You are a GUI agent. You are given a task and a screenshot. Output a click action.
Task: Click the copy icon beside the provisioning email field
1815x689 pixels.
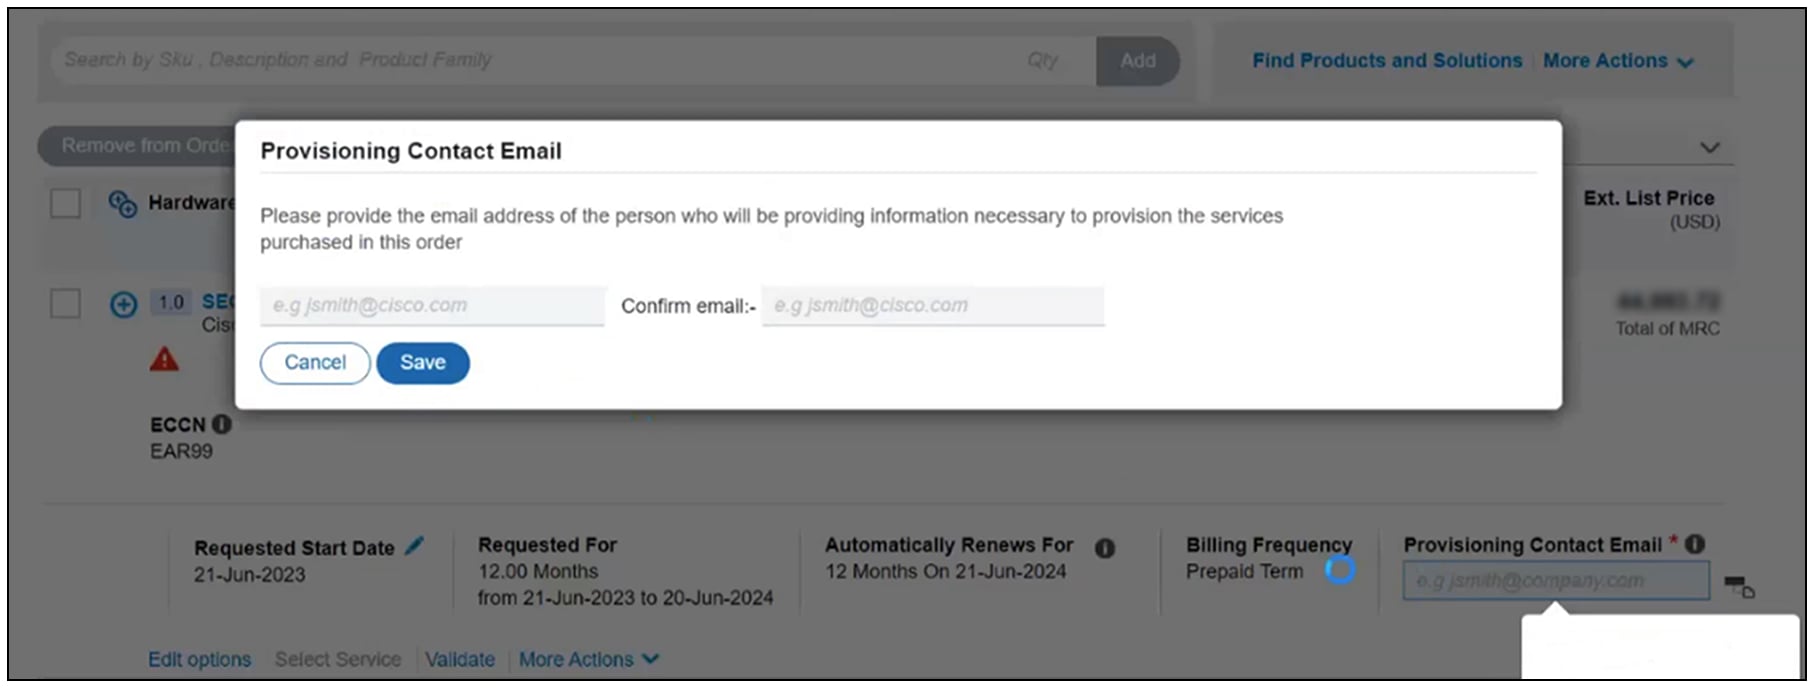click(x=1739, y=586)
